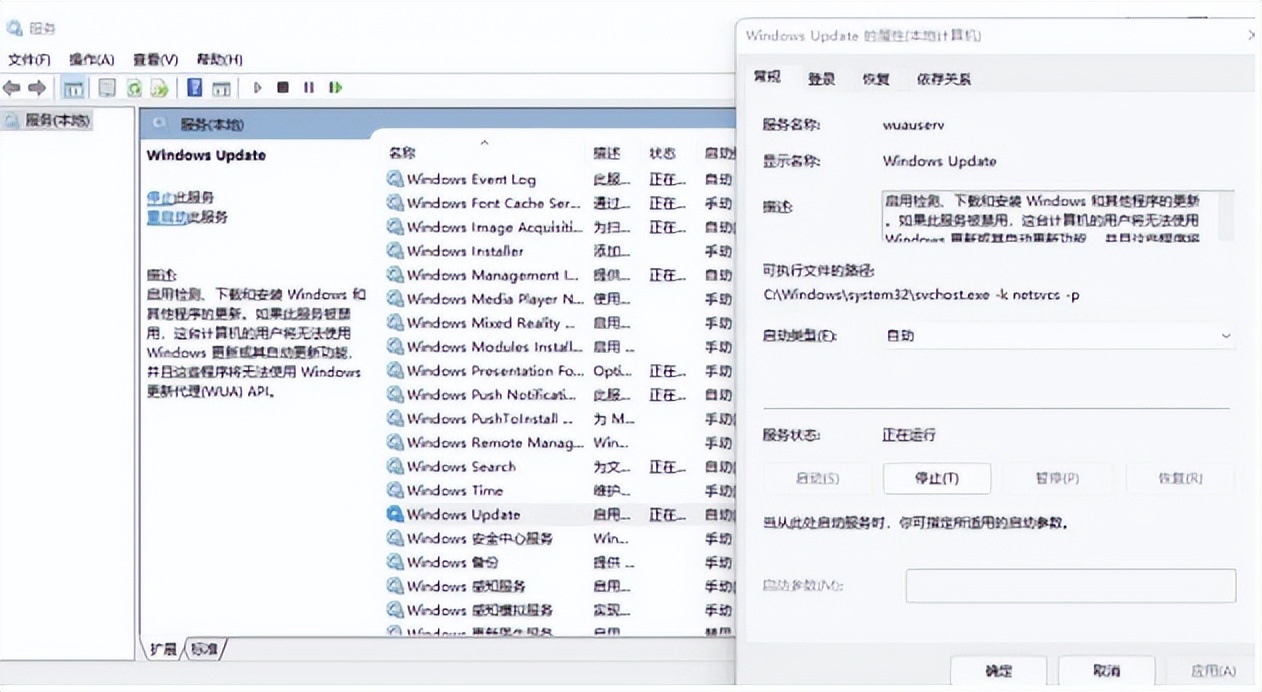Screen dimensions: 1262x692
Task: Click the gear icon beside Windows Event Log
Action: tap(395, 180)
